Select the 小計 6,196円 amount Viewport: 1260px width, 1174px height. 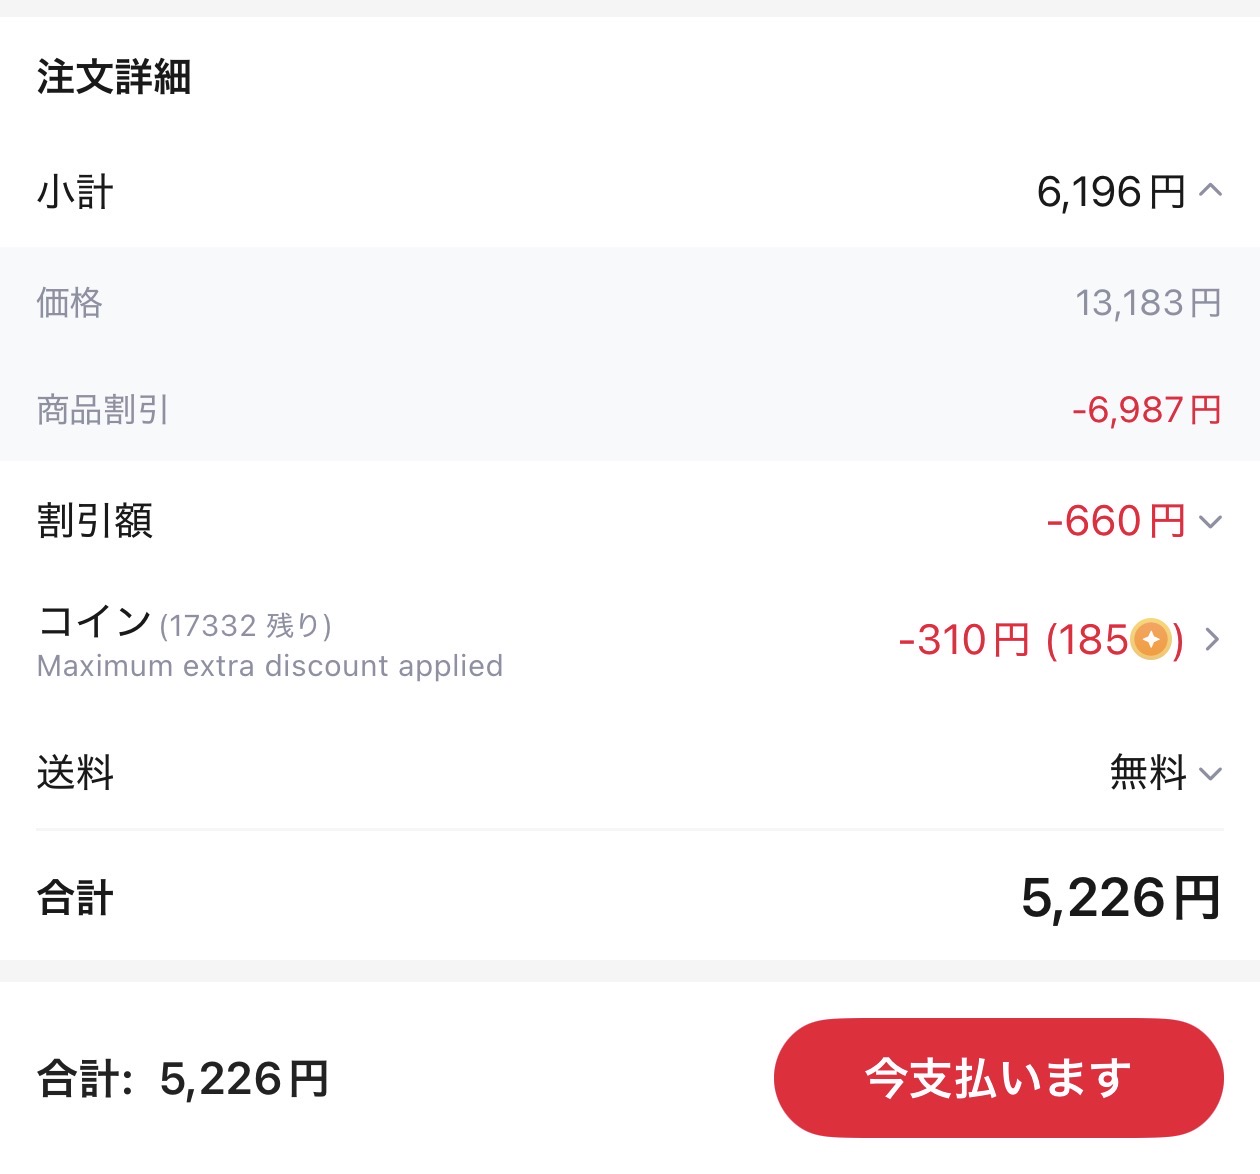[1111, 191]
